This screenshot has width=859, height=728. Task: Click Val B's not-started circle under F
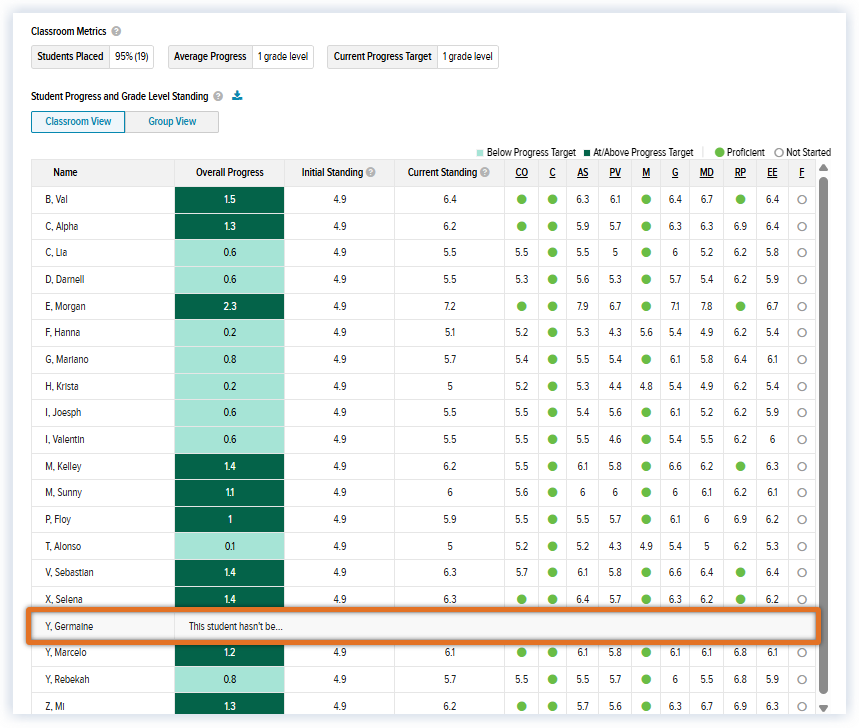tap(802, 200)
